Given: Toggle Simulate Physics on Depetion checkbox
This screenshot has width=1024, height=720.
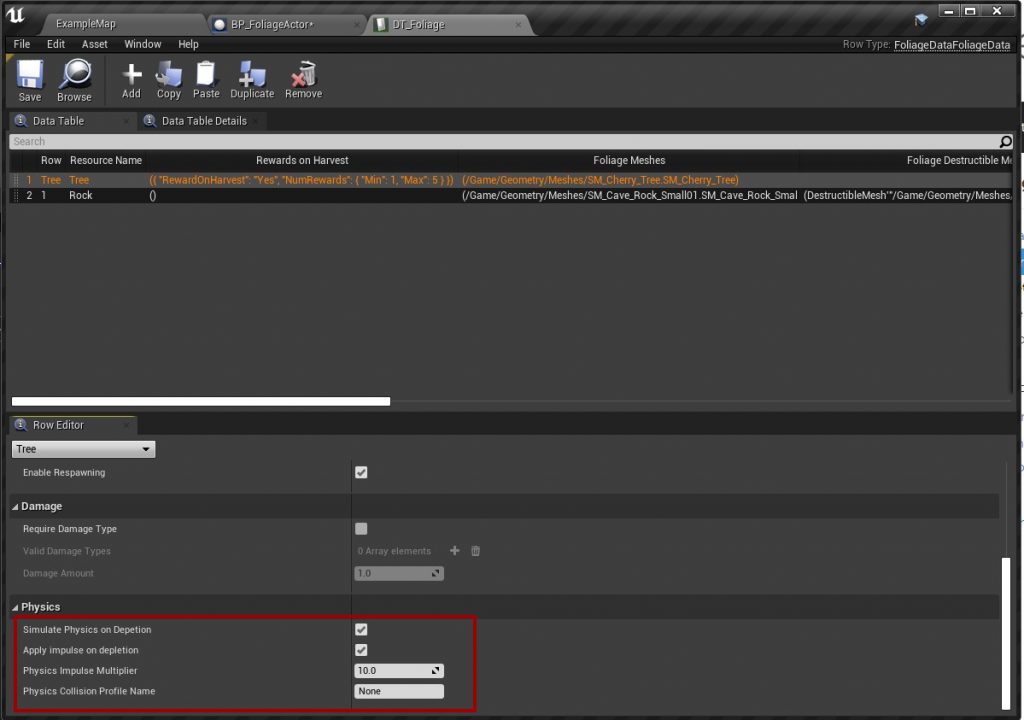Looking at the screenshot, I should (361, 629).
